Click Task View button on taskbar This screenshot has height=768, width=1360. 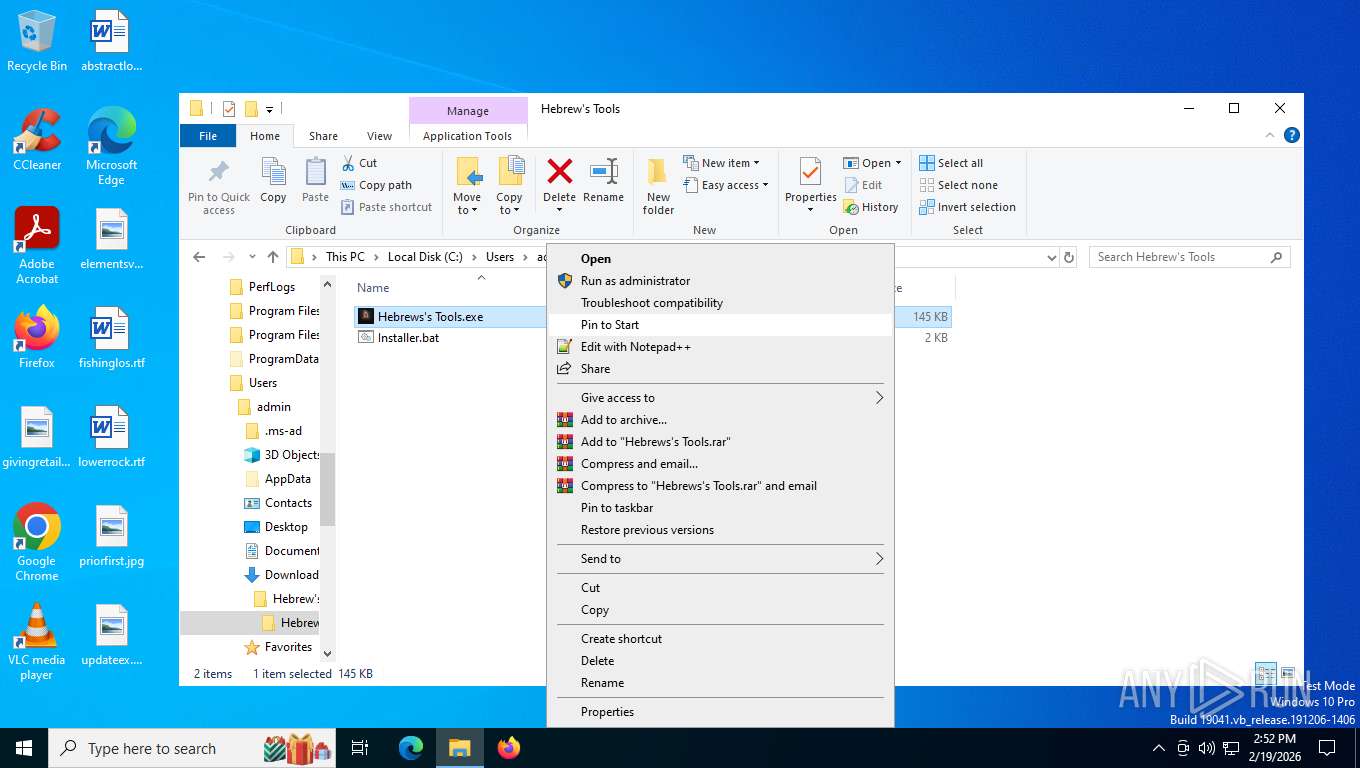[360, 748]
